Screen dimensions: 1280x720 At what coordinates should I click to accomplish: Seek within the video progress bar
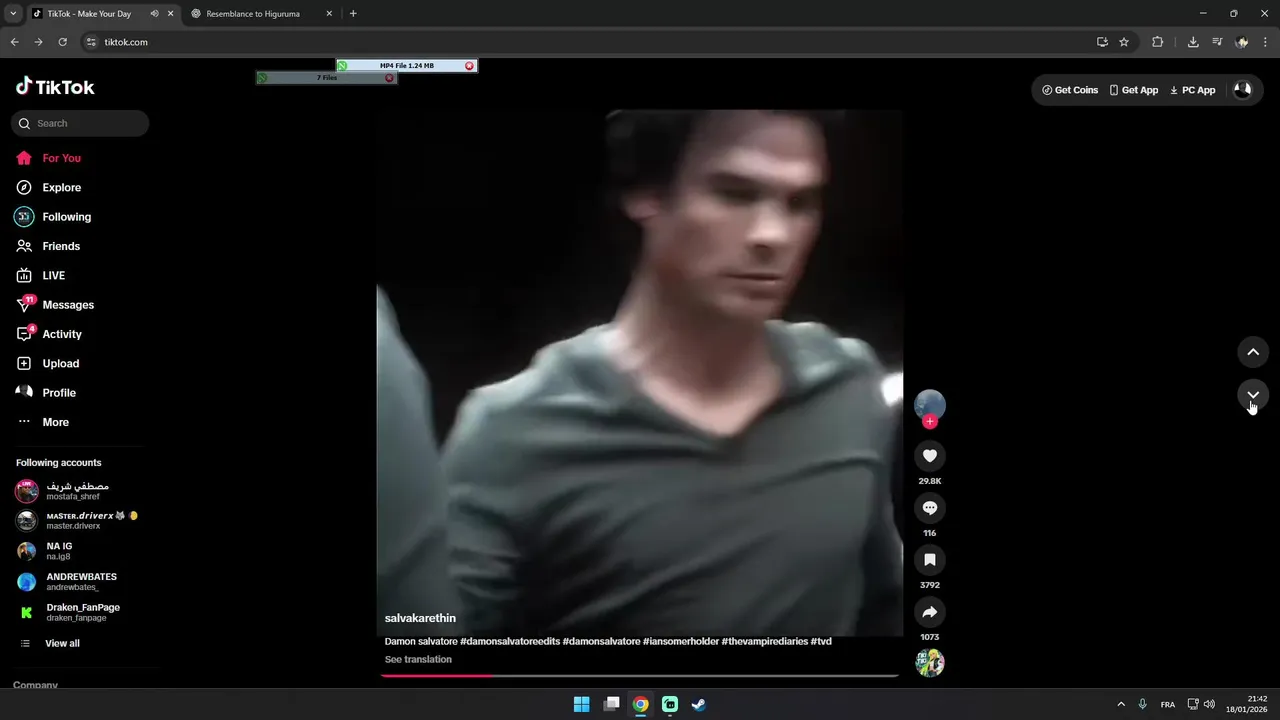(640, 675)
